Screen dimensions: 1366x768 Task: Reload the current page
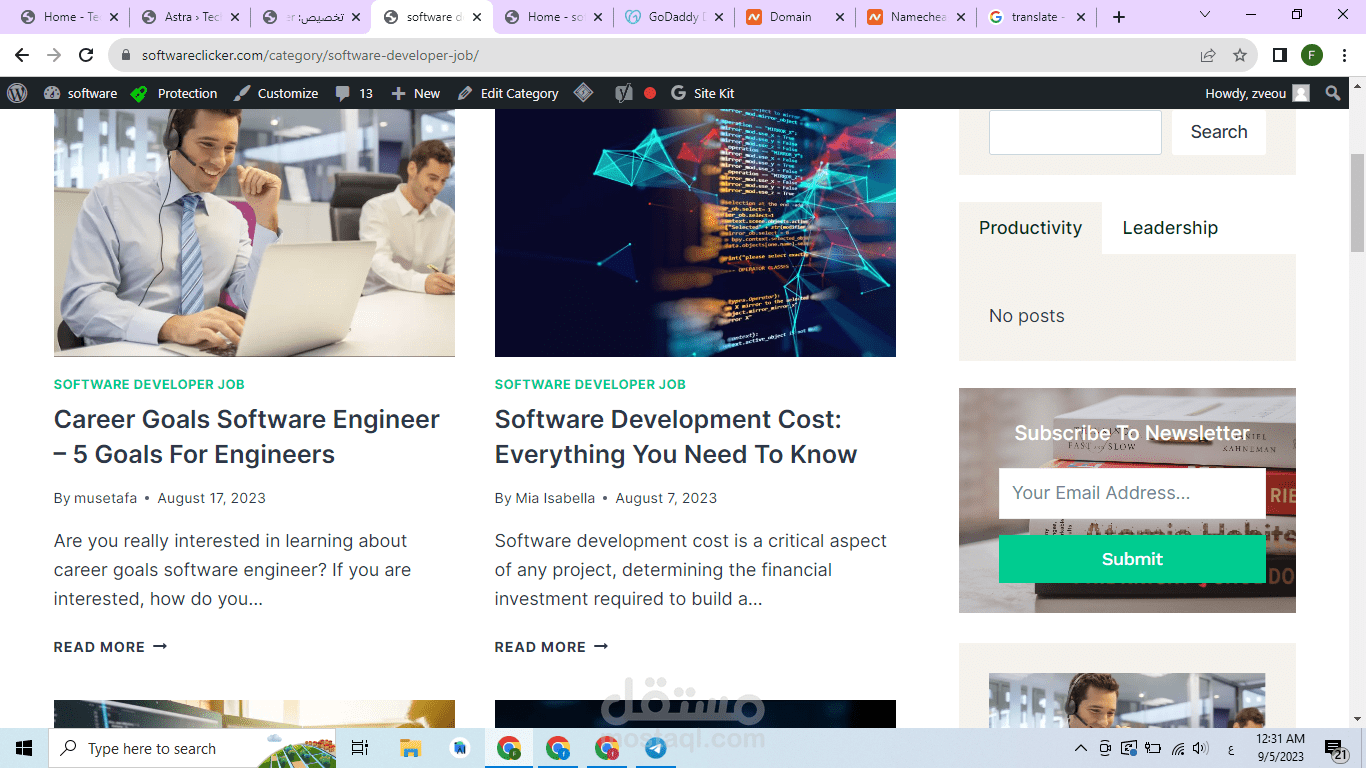(86, 55)
